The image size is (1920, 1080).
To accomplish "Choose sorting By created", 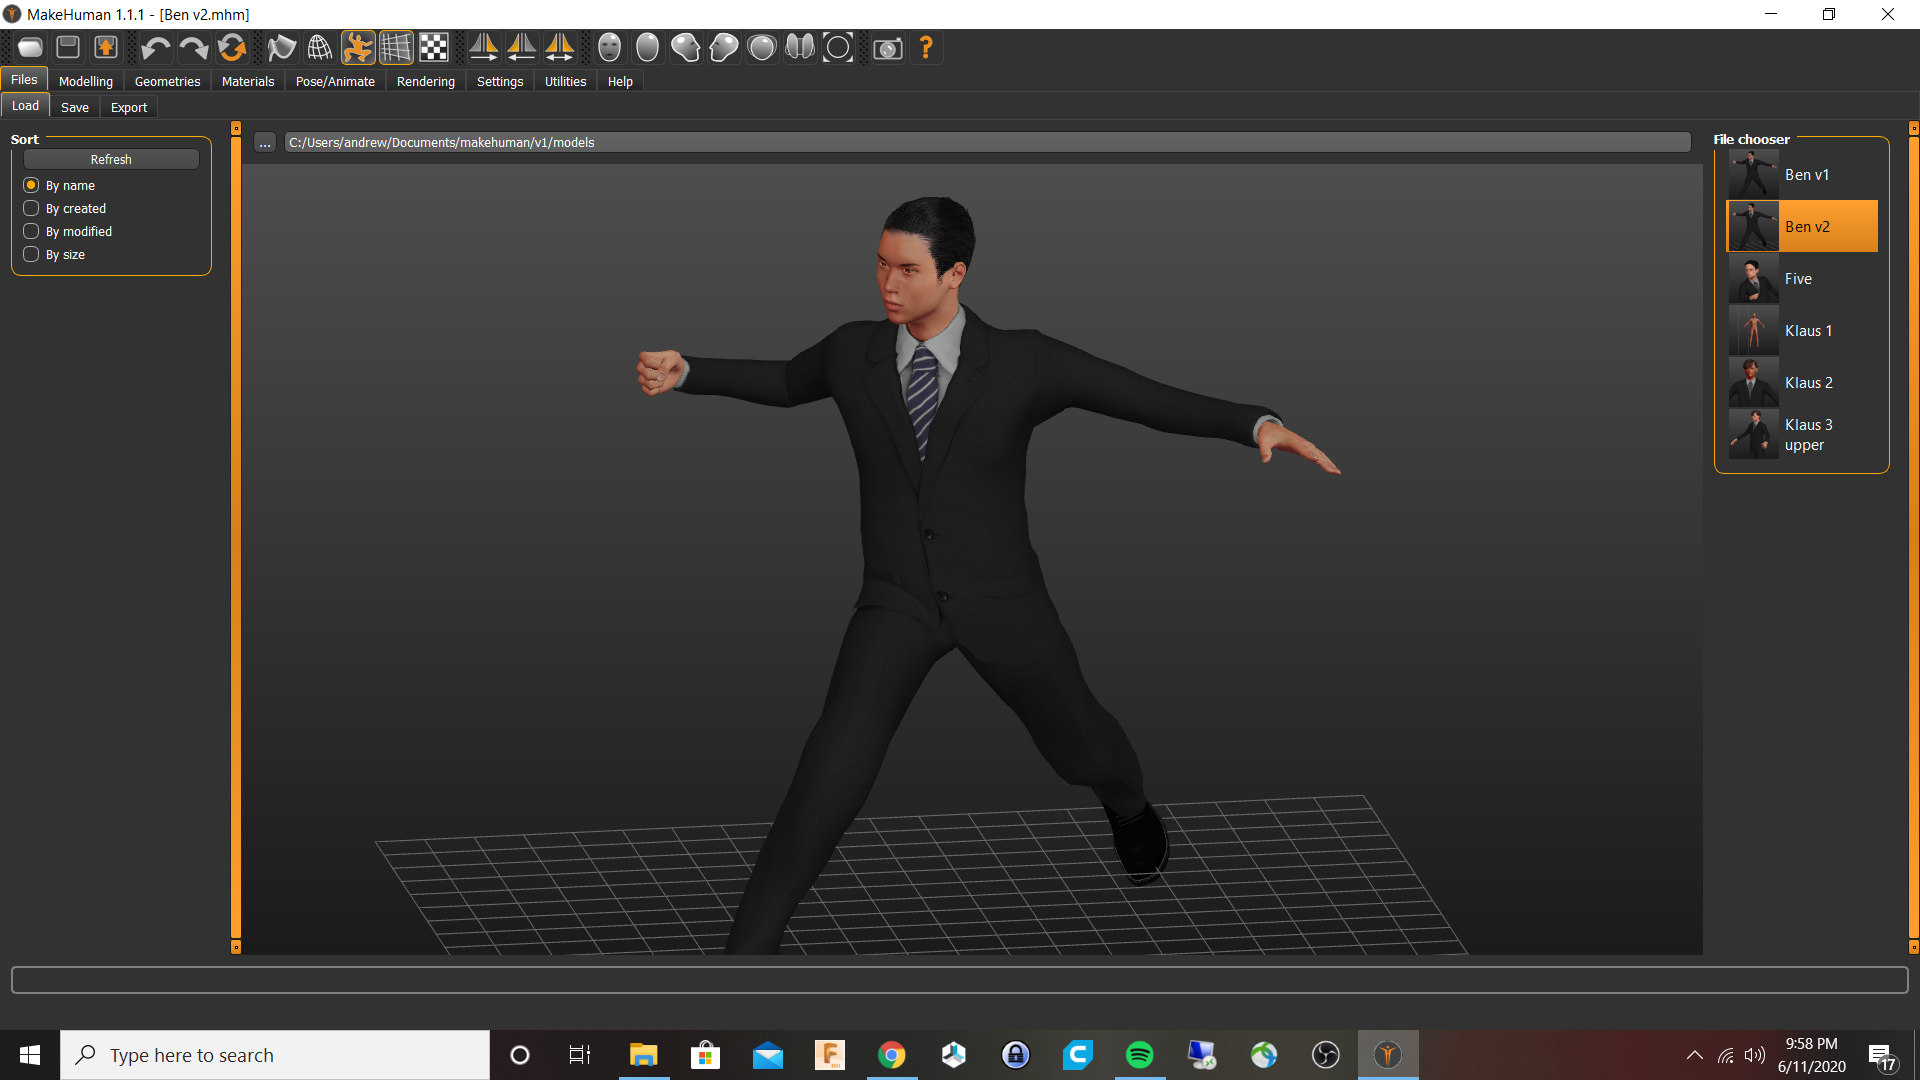I will 31,208.
